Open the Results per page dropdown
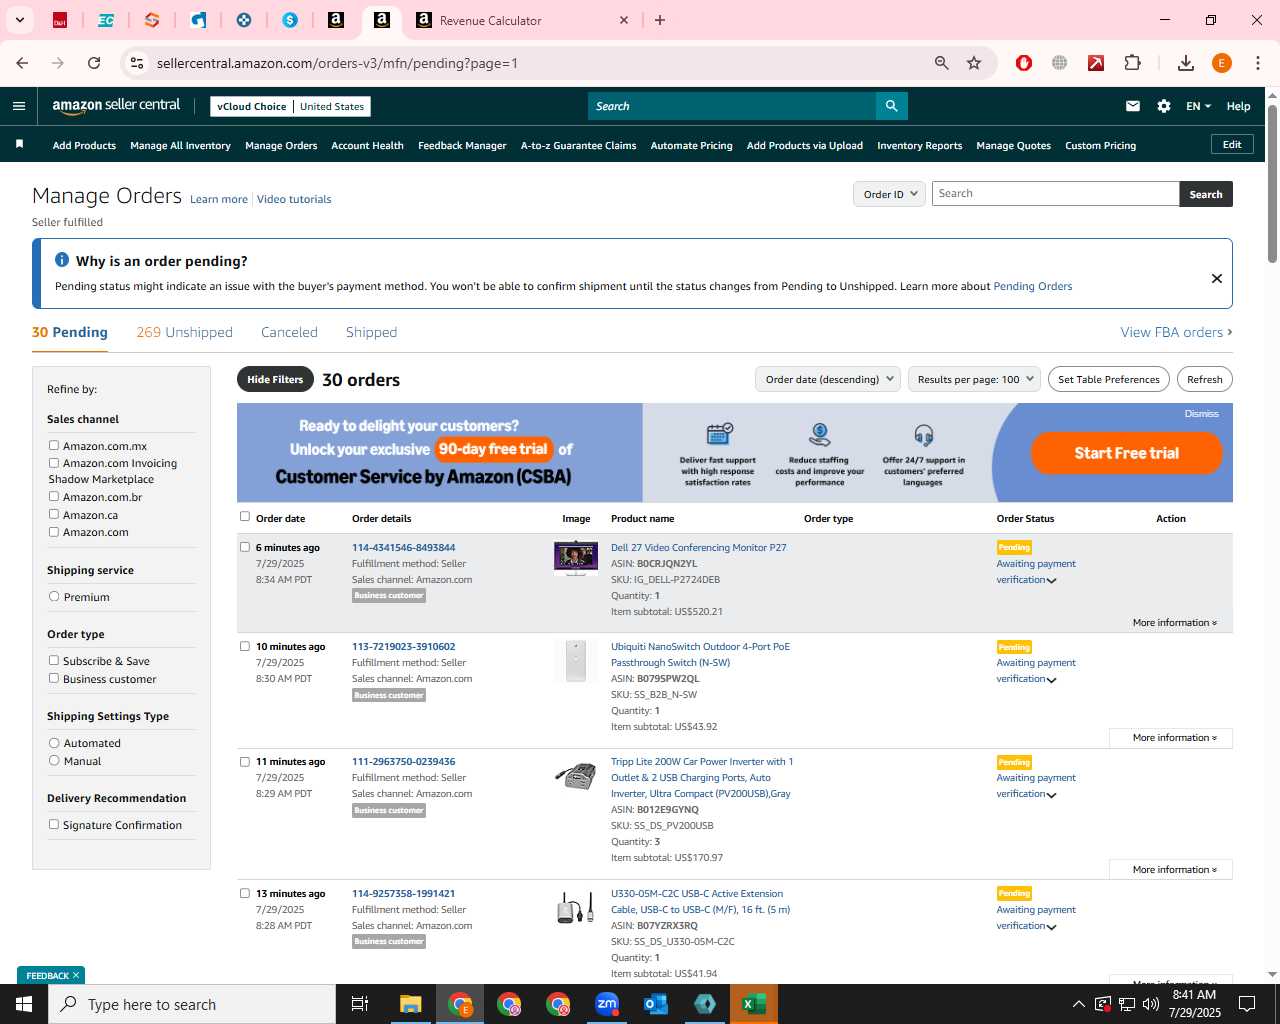The width and height of the screenshot is (1280, 1024). click(974, 379)
